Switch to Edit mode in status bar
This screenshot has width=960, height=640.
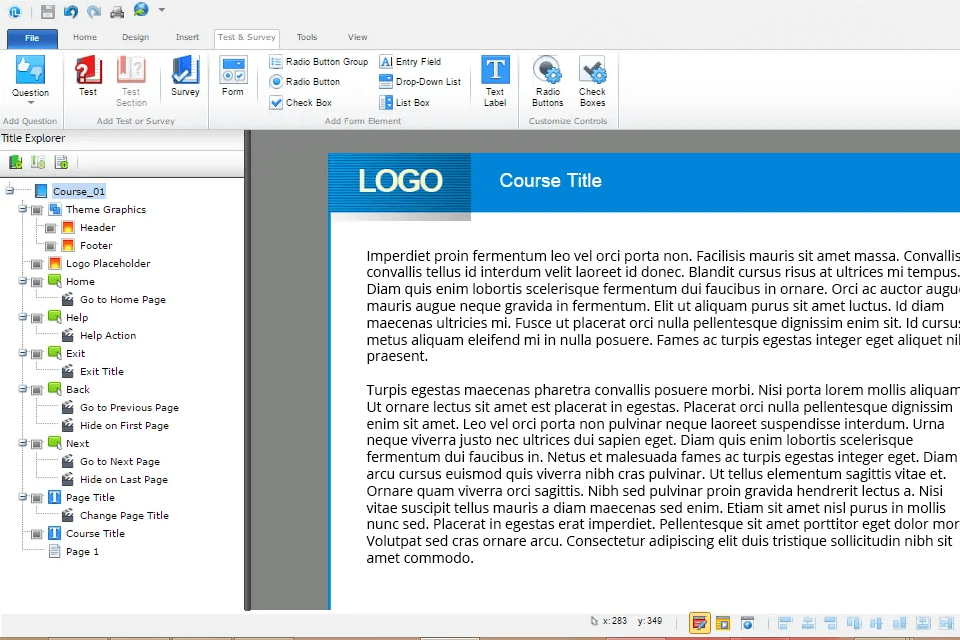tap(699, 623)
